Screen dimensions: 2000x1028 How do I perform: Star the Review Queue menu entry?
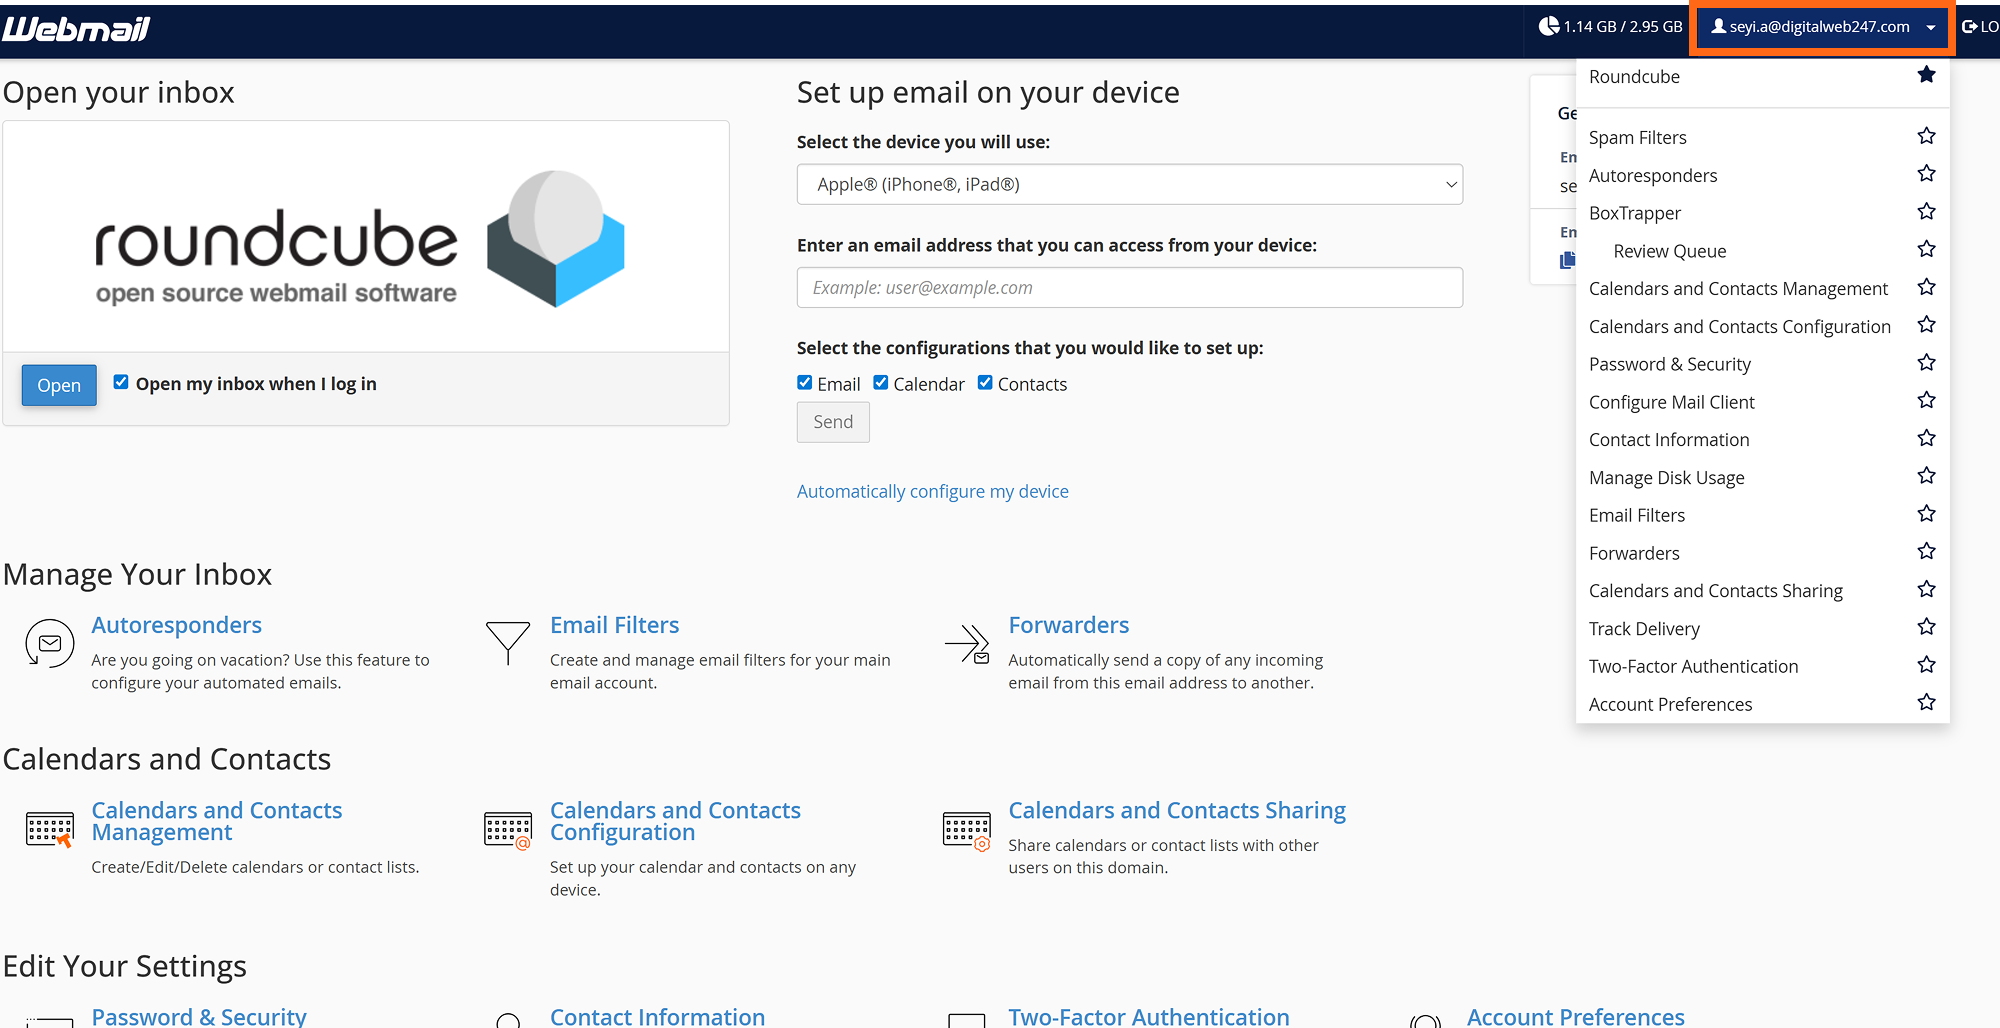click(1926, 249)
